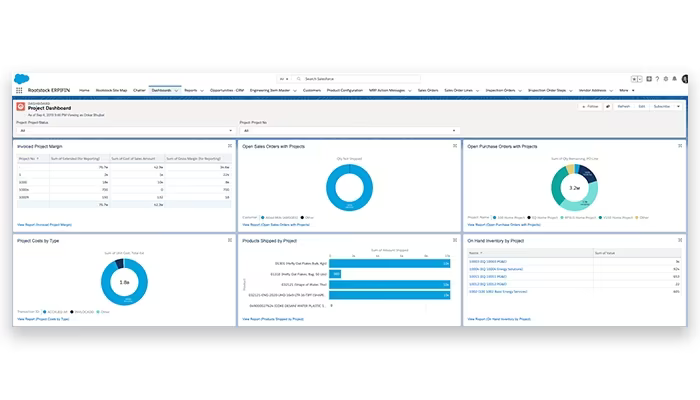Expand the Dashboards tab chevron
This screenshot has width=700, height=400.
tap(176, 91)
